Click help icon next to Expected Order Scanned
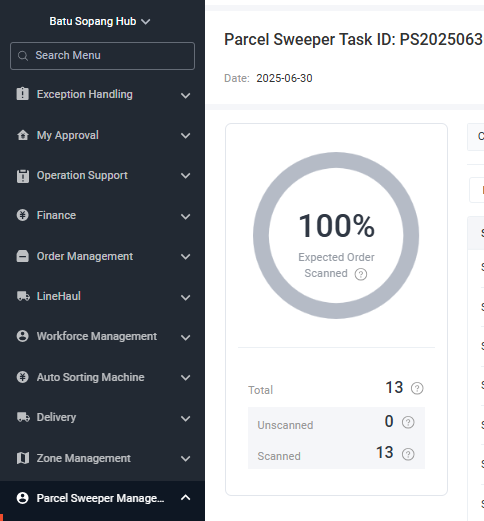Image resolution: width=484 pixels, height=521 pixels. pyautogui.click(x=361, y=274)
